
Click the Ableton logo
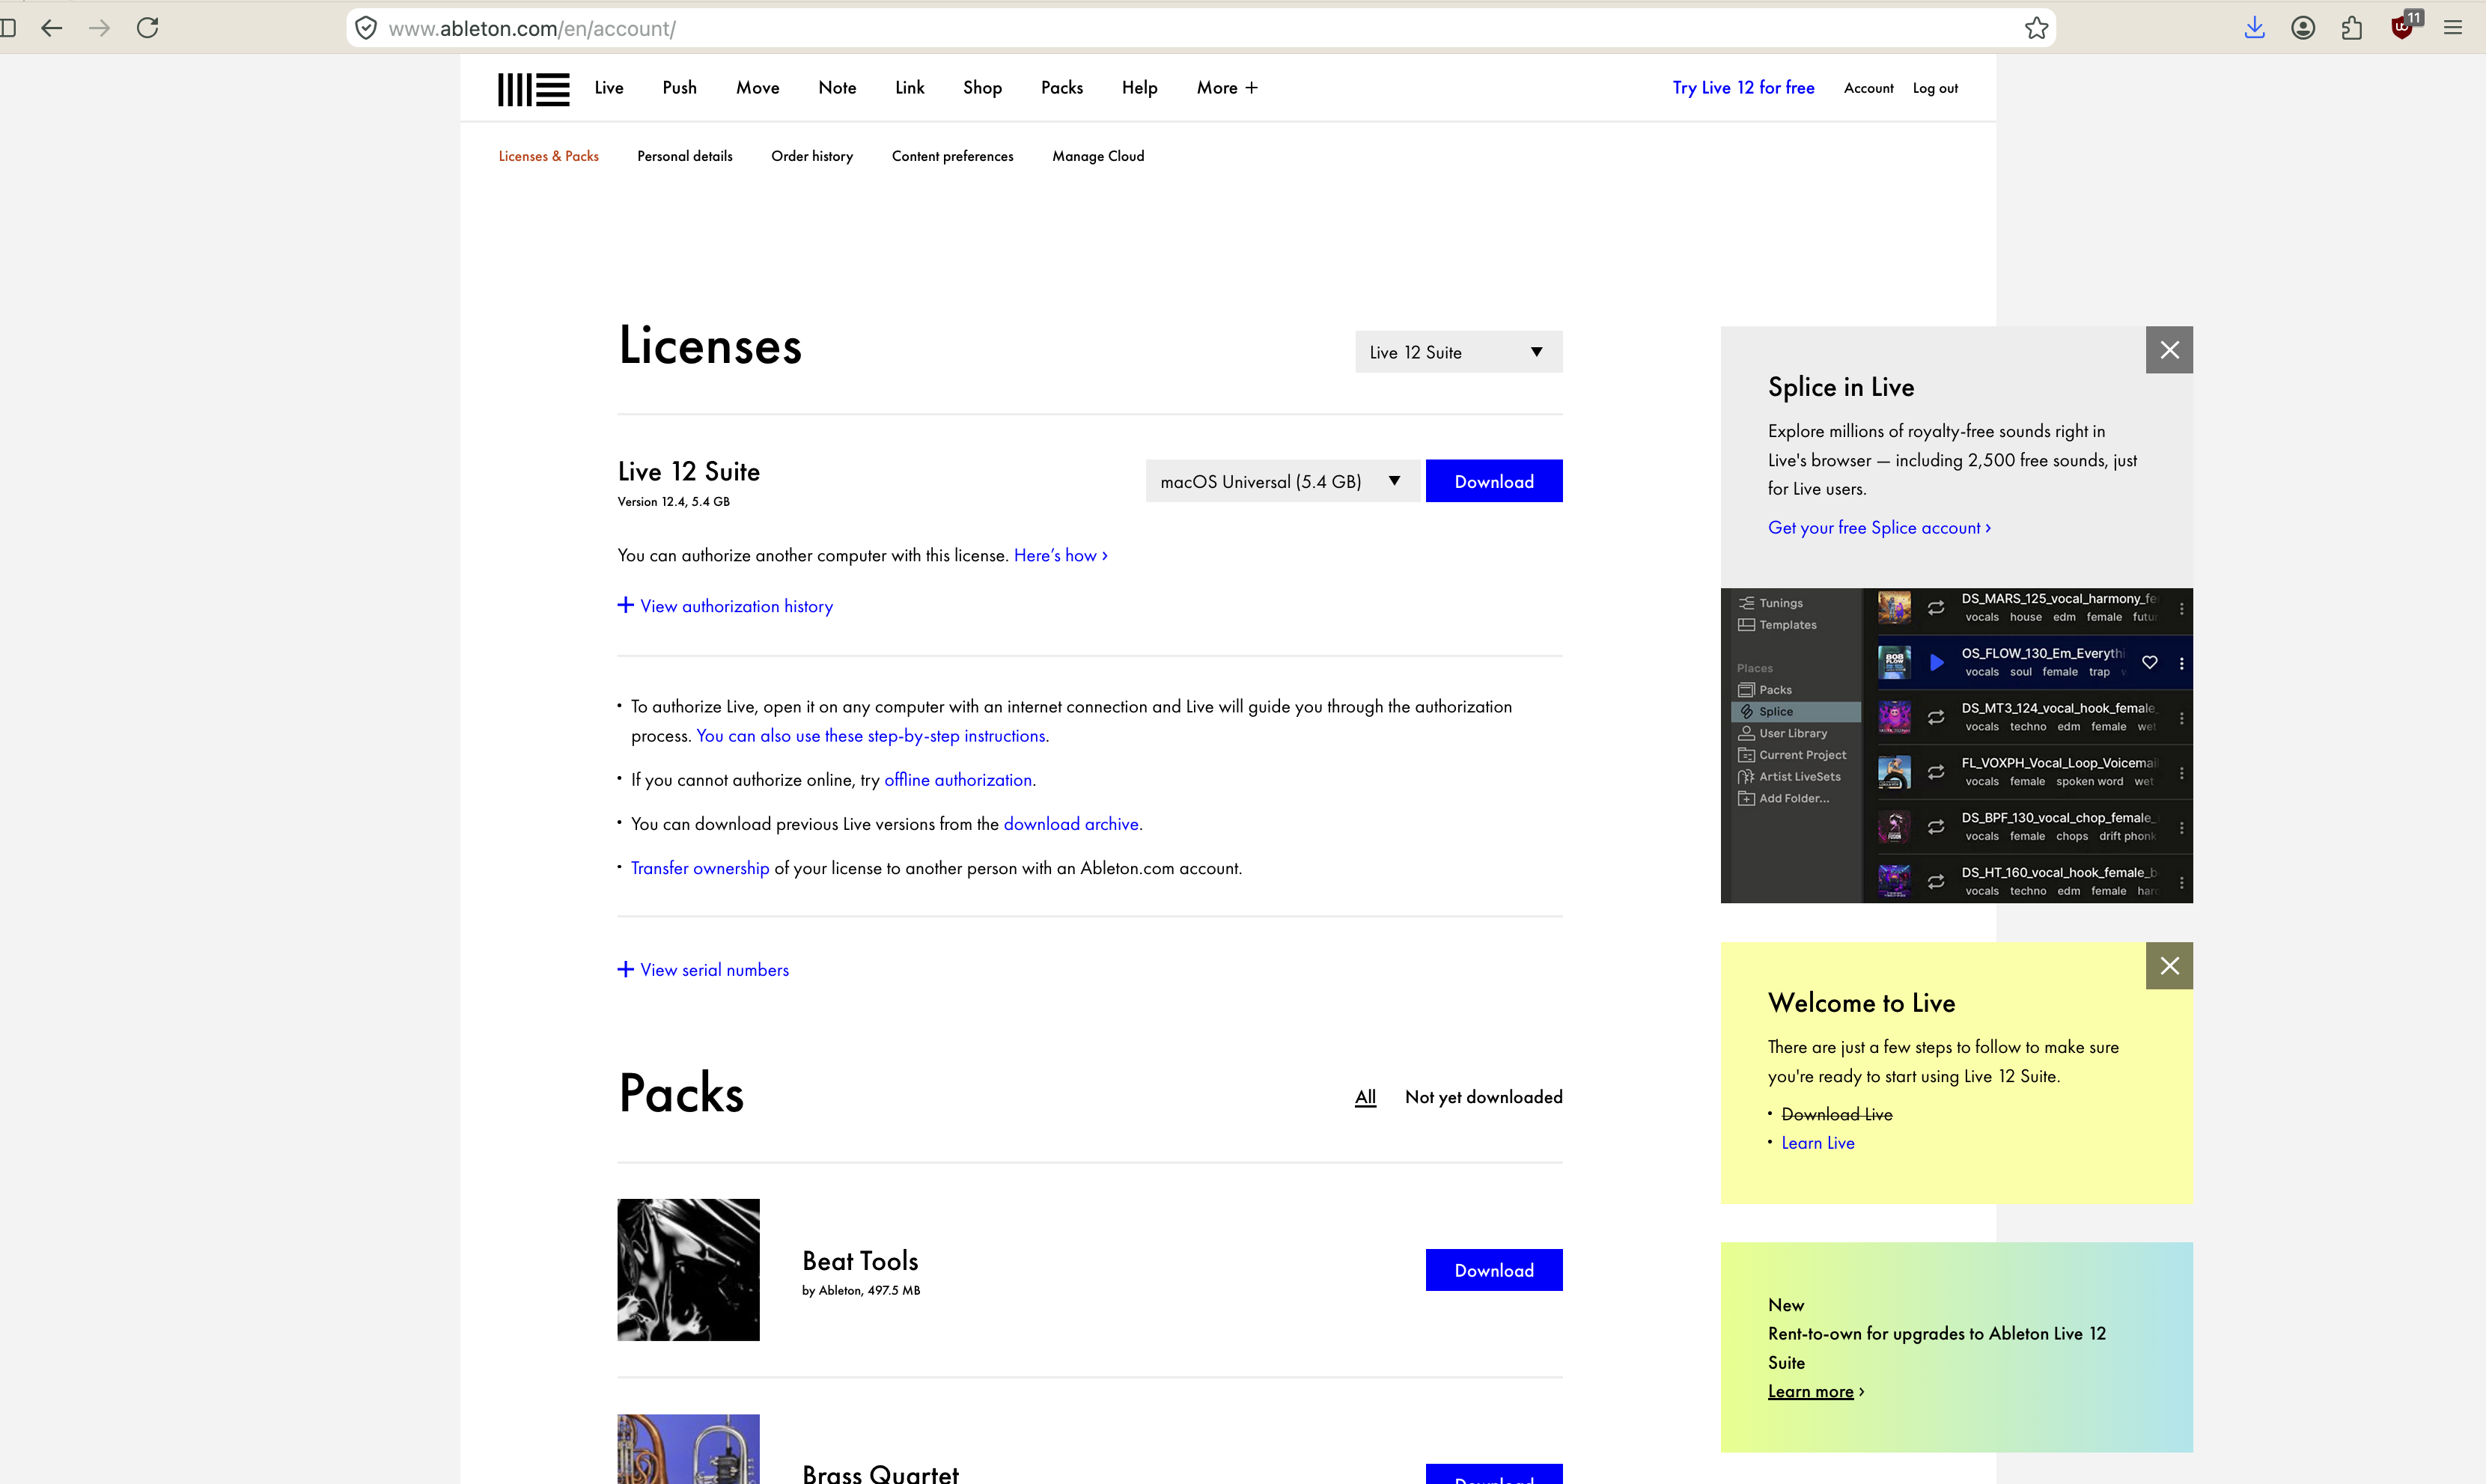click(533, 89)
